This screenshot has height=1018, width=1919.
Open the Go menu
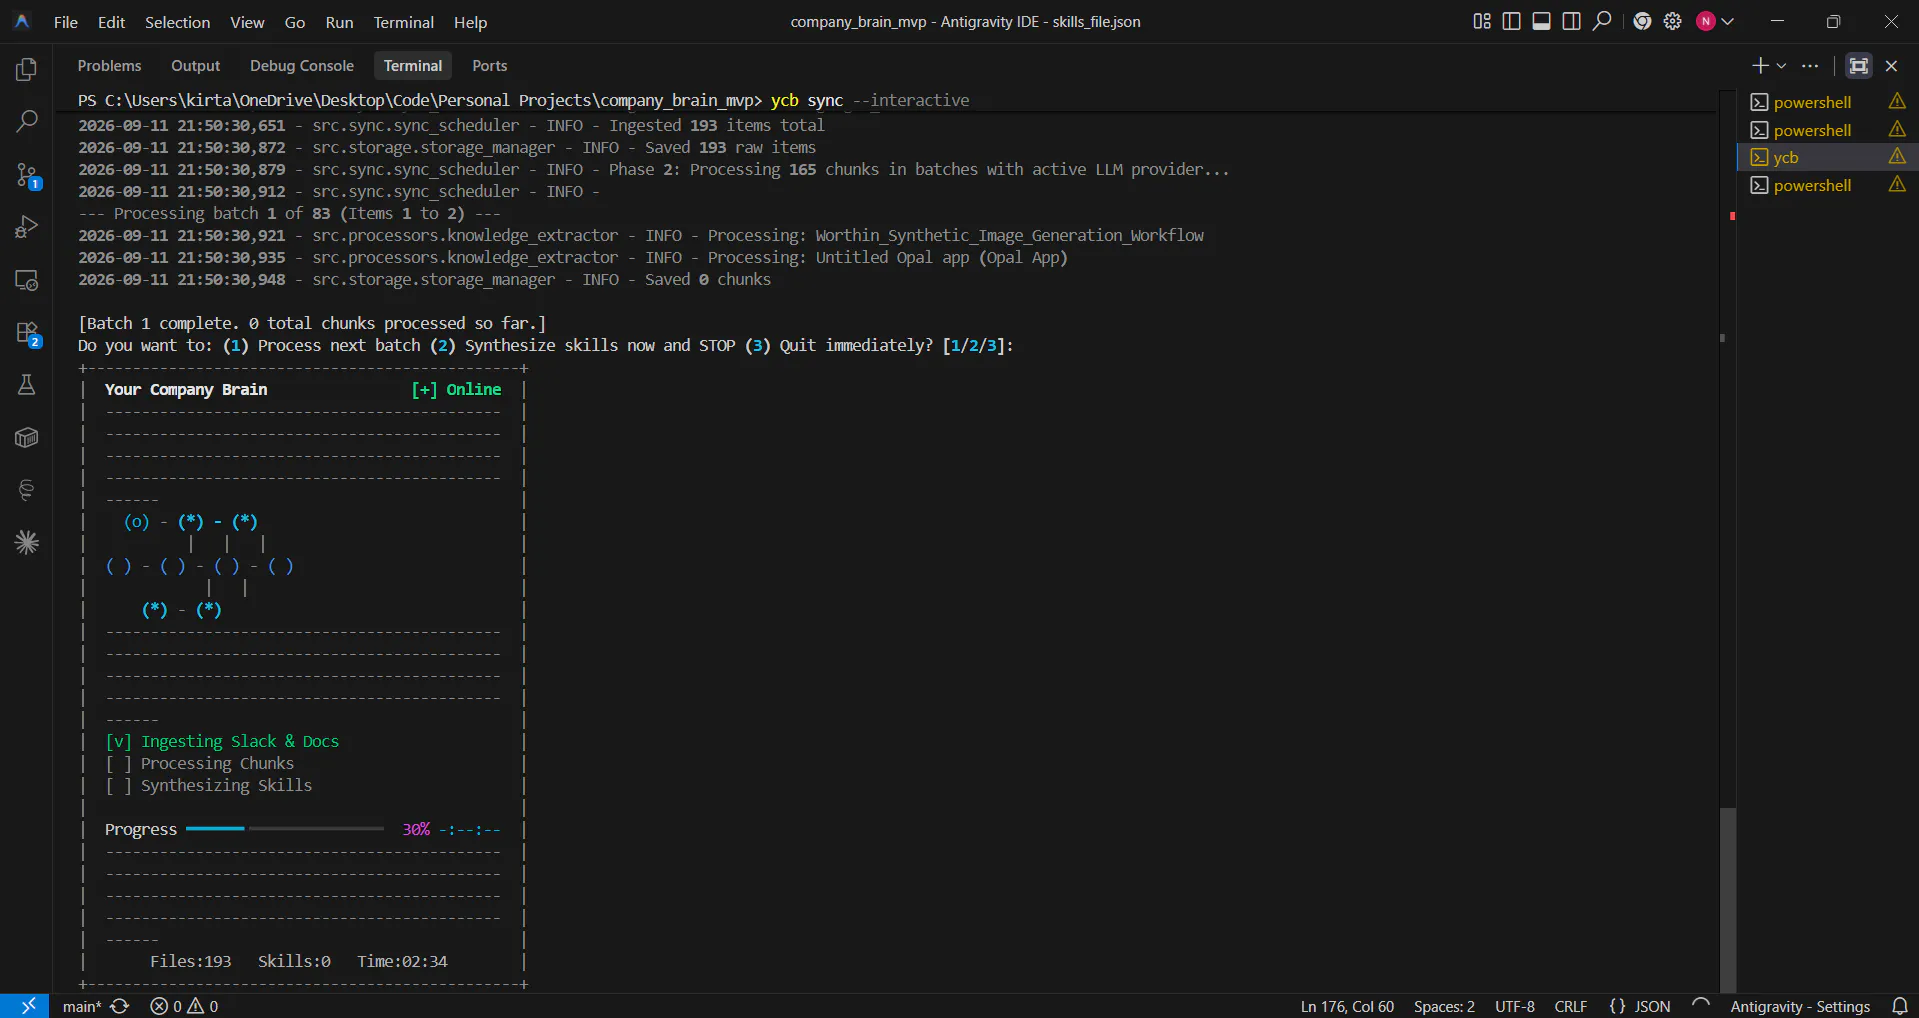pos(295,22)
